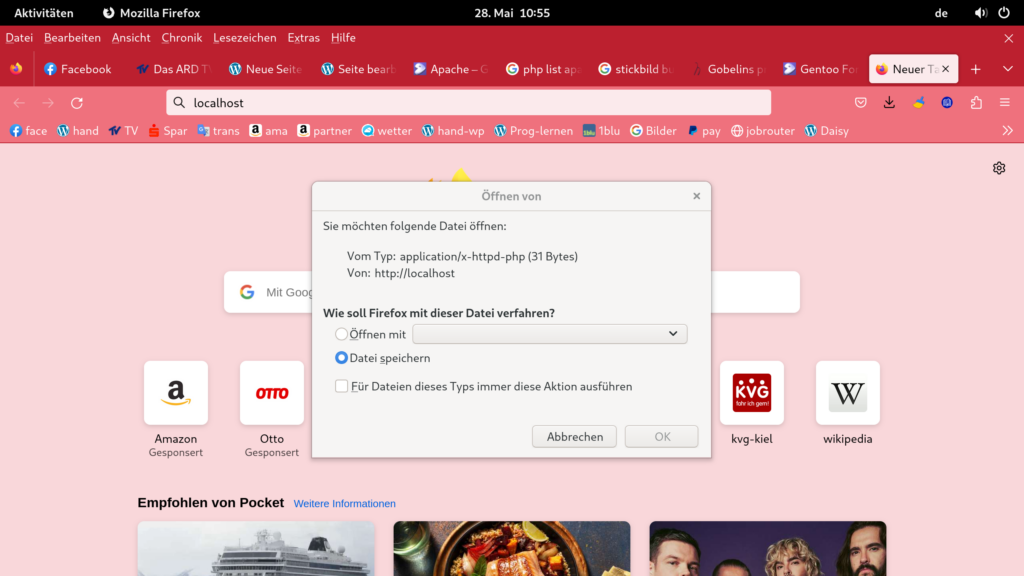Open the system volume icon in top bar
1024x576 pixels.
pos(980,13)
